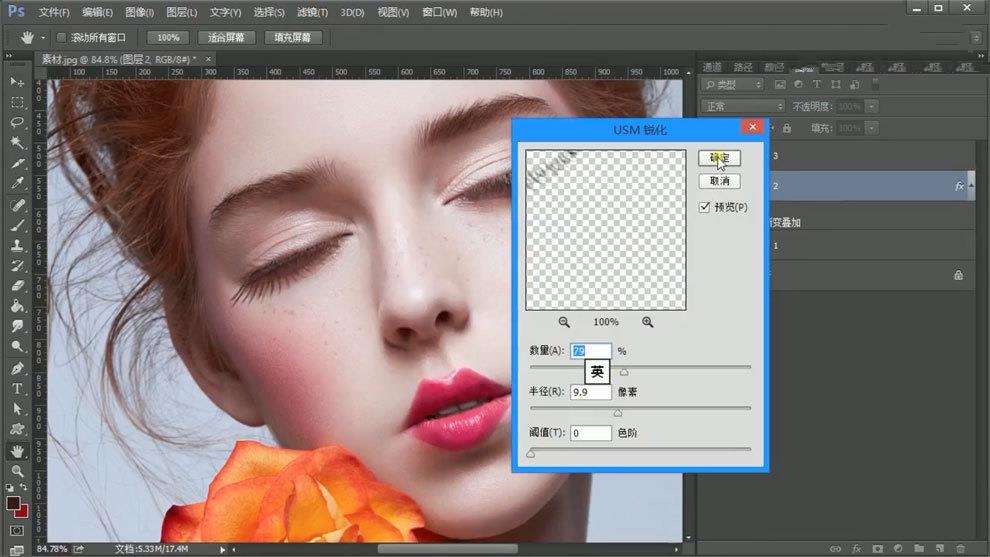Open the 正常 blend mode dropdown
The width and height of the screenshot is (990, 557).
click(743, 106)
